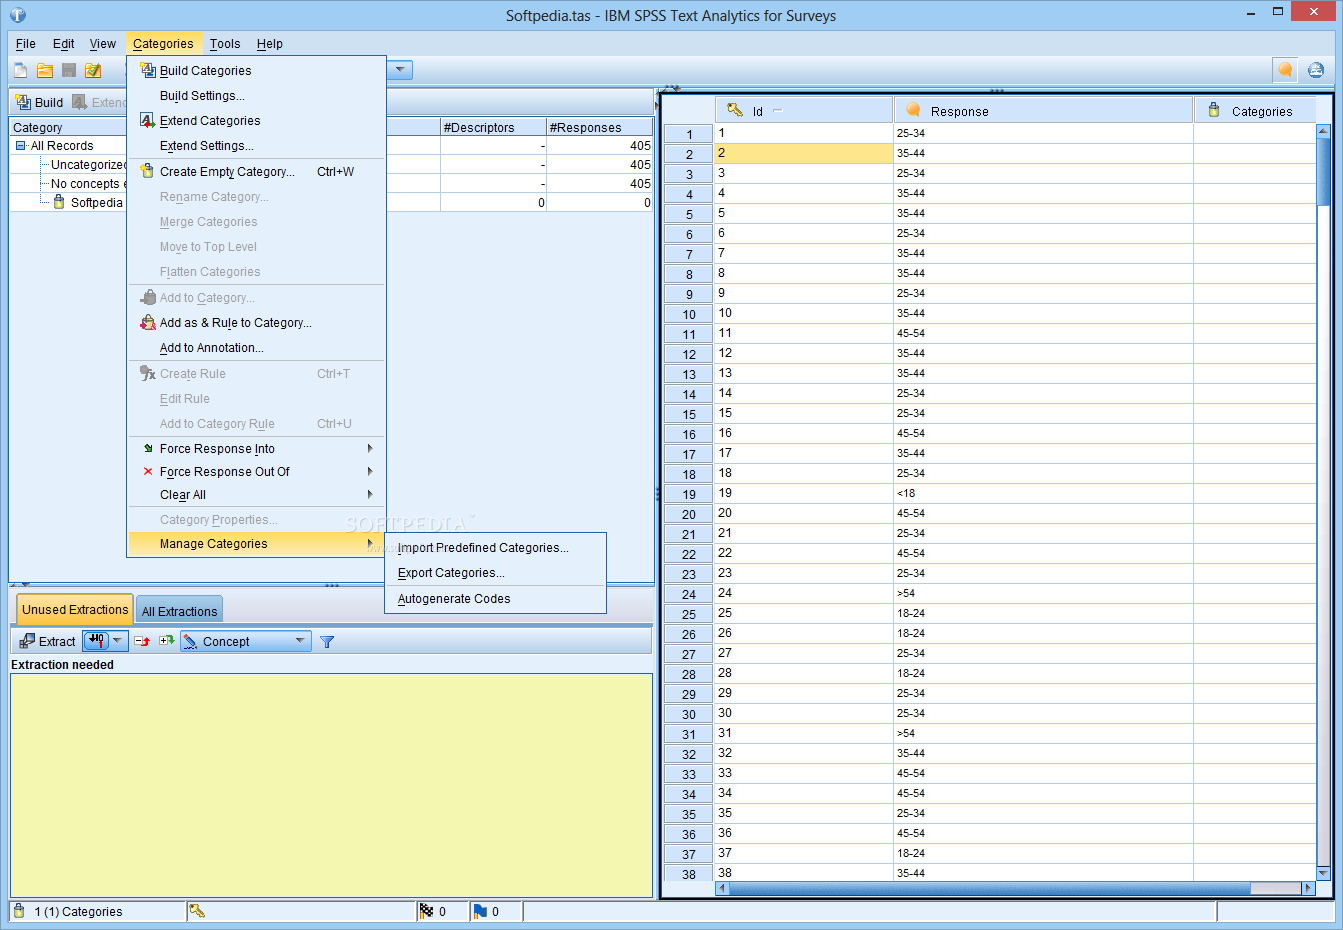Expand the Force Response Out Of submenu
This screenshot has width=1343, height=930.
(256, 472)
